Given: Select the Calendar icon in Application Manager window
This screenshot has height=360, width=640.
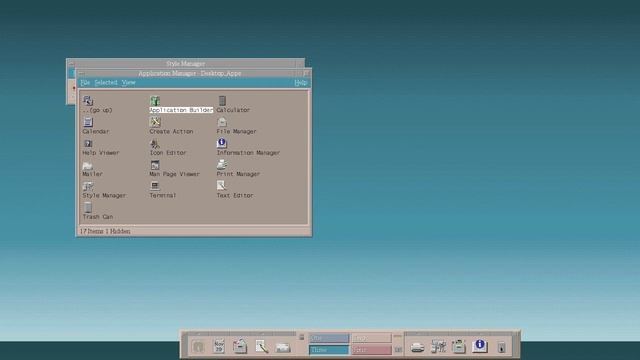Looking at the screenshot, I should [88, 122].
